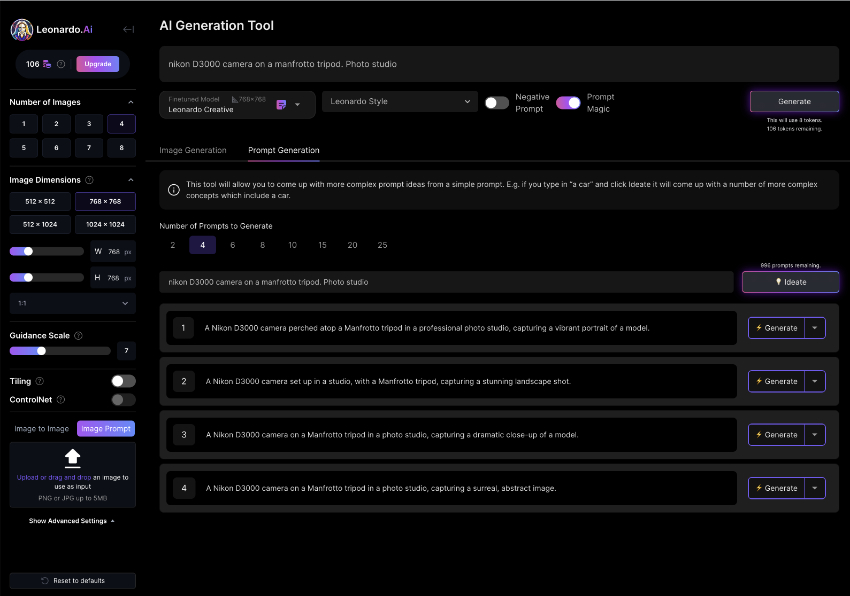Viewport: 850px width, 596px height.
Task: Set number of prompts to 2
Action: click(x=173, y=245)
